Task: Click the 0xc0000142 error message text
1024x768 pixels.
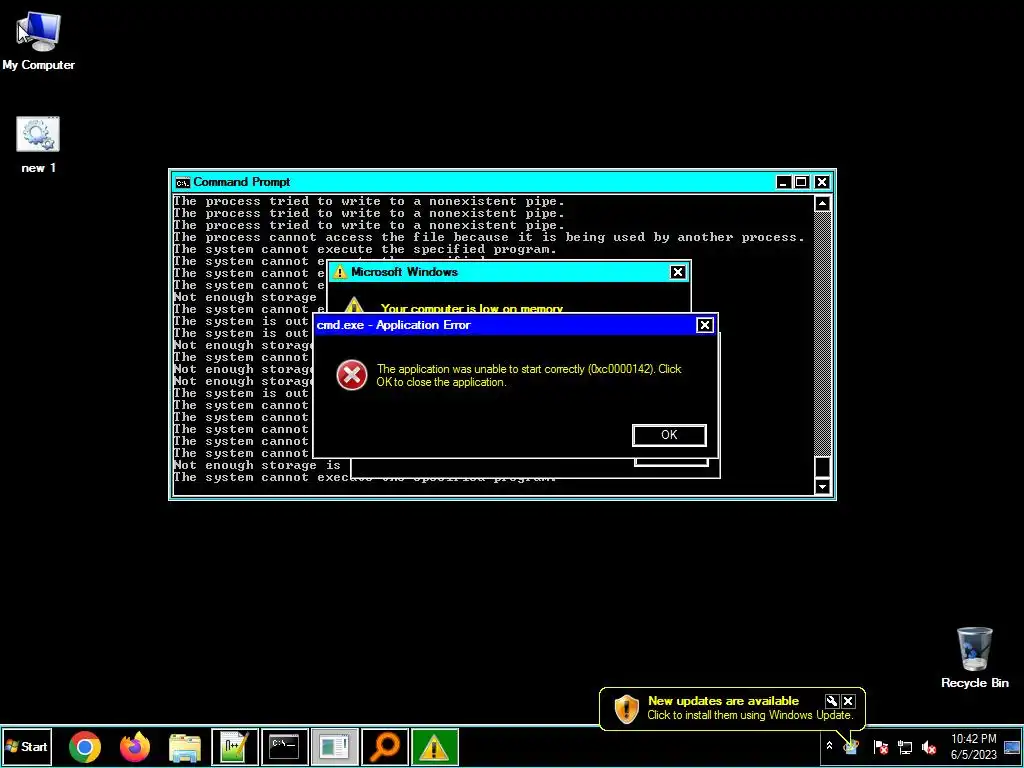Action: 529,376
